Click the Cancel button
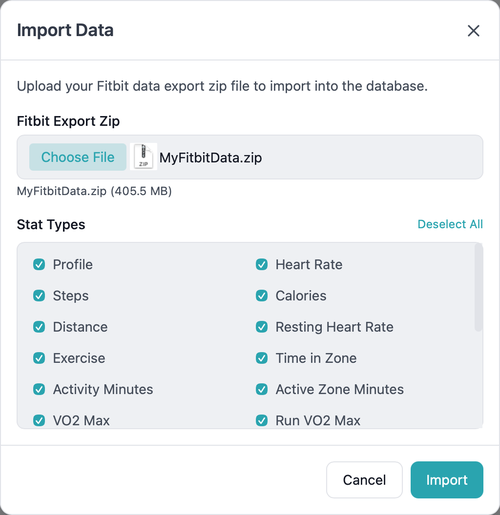This screenshot has height=515, width=500. [364, 480]
